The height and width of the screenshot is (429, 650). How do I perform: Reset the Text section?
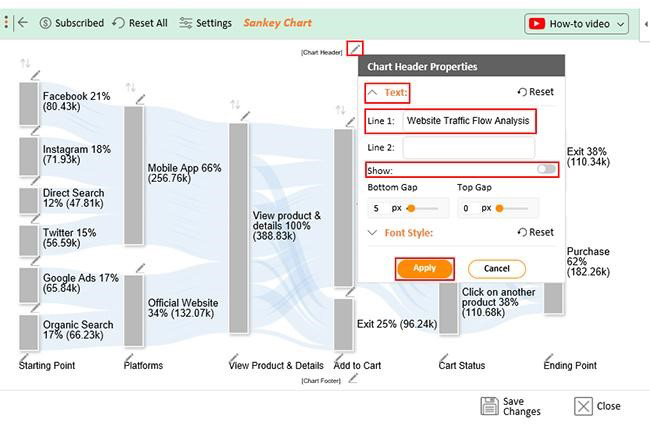tap(536, 92)
